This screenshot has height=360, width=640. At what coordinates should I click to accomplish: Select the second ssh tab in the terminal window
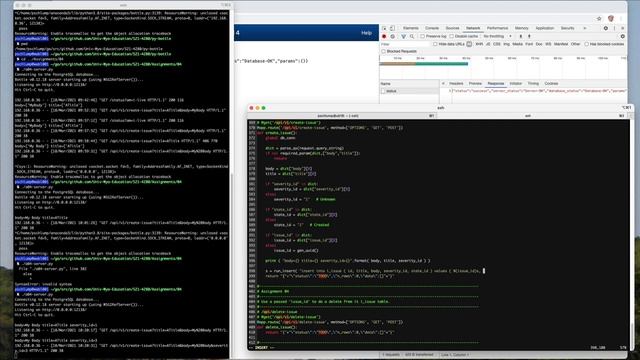pyautogui.click(x=532, y=116)
